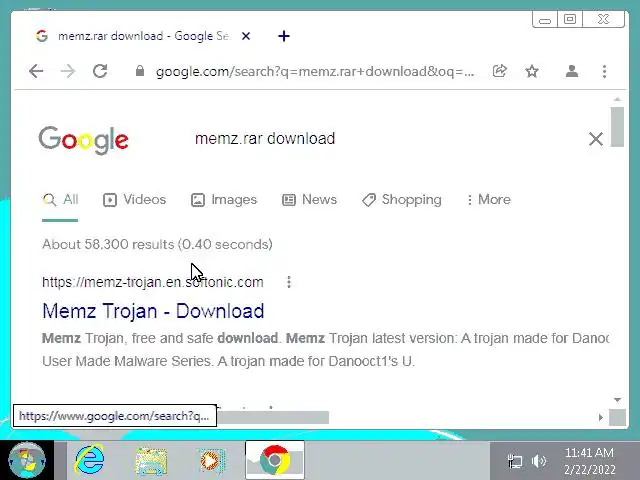Screen dimensions: 640x480
Task: Minimize the Chrome window
Action: pyautogui.click(x=545, y=20)
